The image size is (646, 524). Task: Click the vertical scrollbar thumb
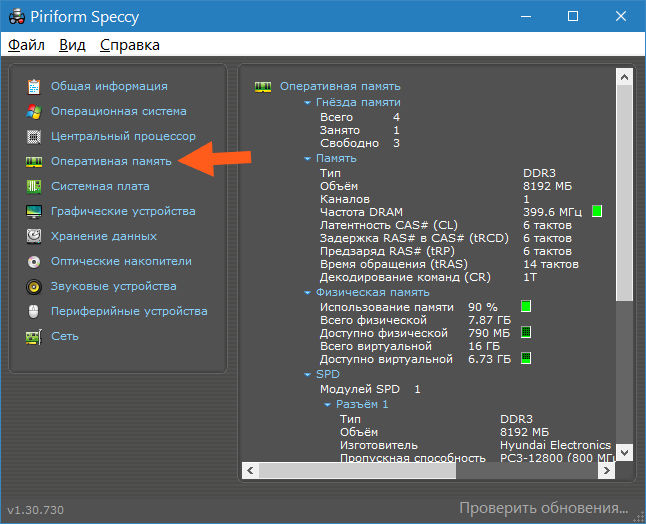[624, 193]
